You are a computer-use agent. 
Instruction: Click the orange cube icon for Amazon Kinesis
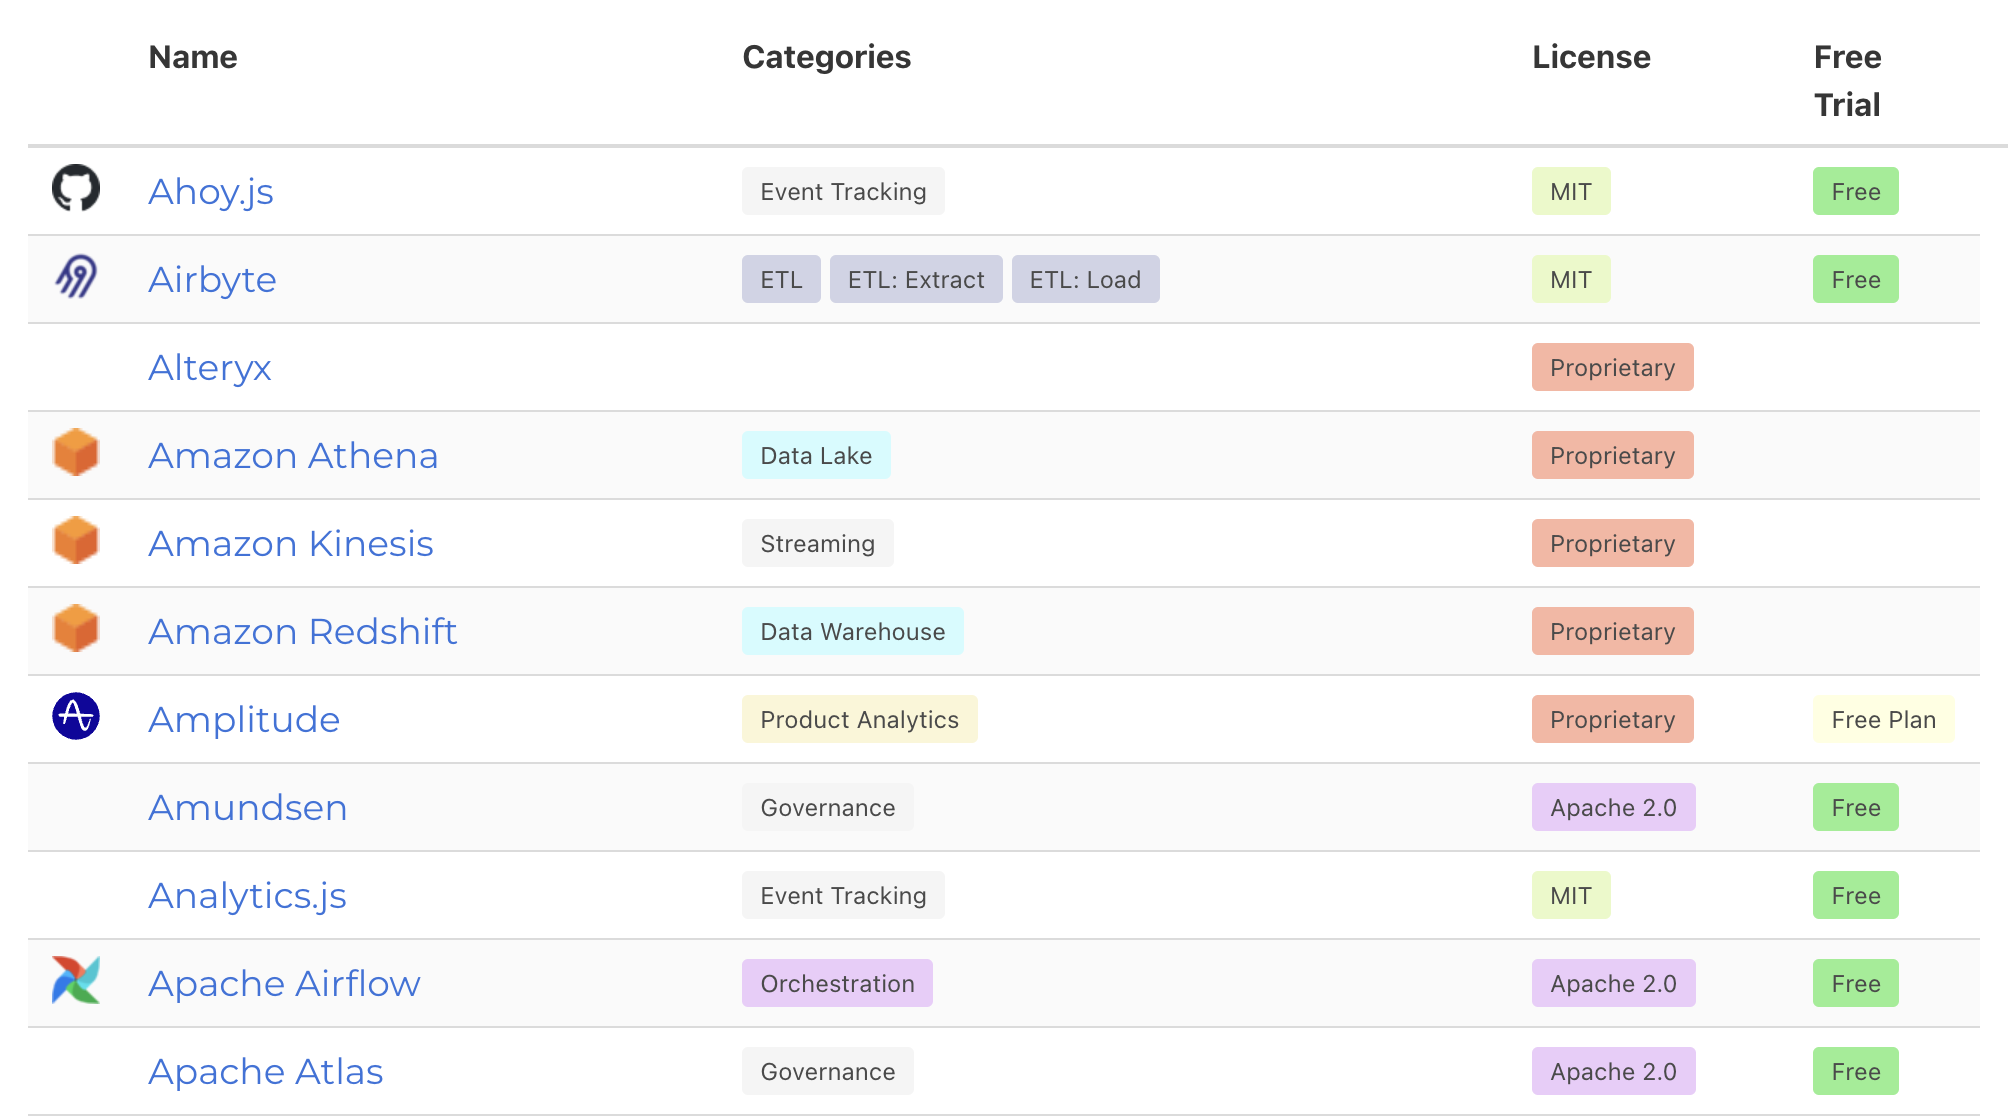(x=76, y=540)
